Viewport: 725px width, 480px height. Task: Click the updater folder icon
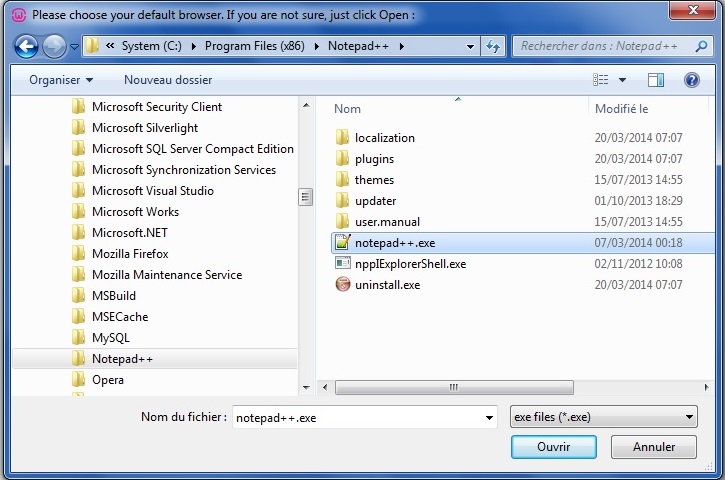pyautogui.click(x=343, y=201)
